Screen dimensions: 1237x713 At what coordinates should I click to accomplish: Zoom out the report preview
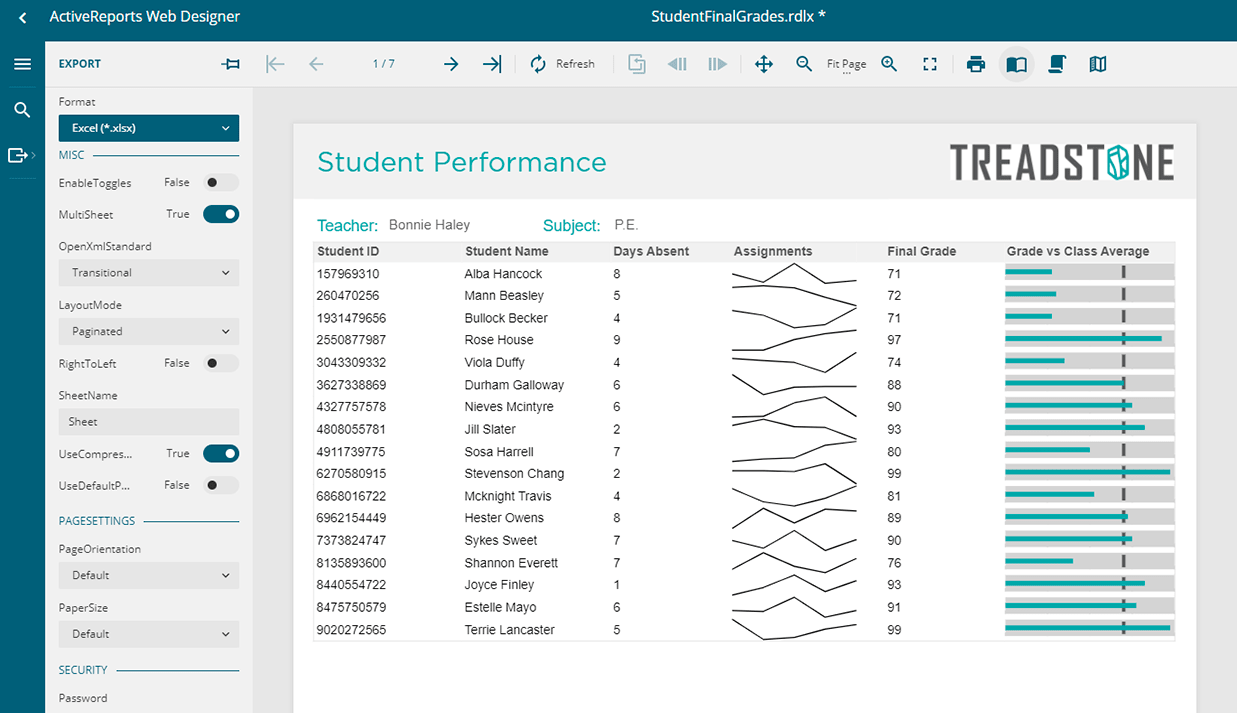click(804, 64)
